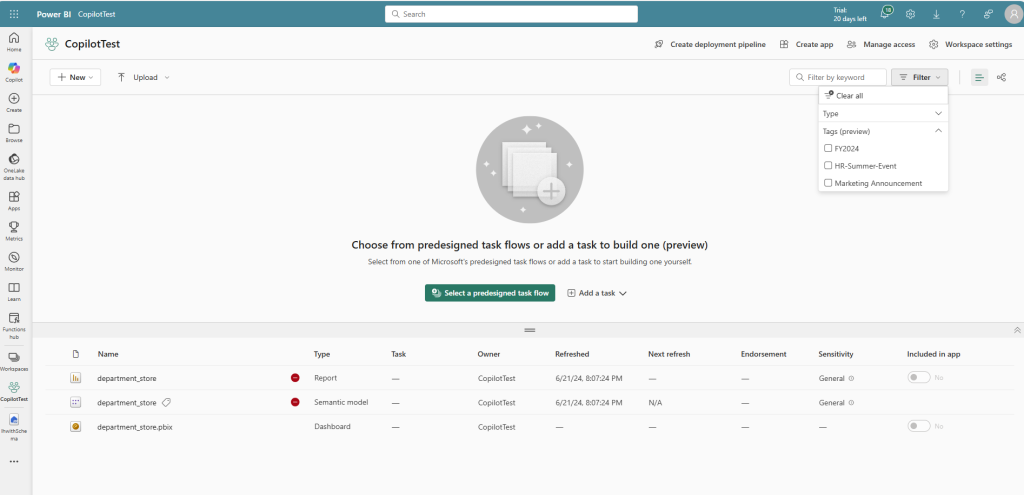Open Apps in the sidebar
Image resolution: width=1024 pixels, height=495 pixels.
(14, 200)
